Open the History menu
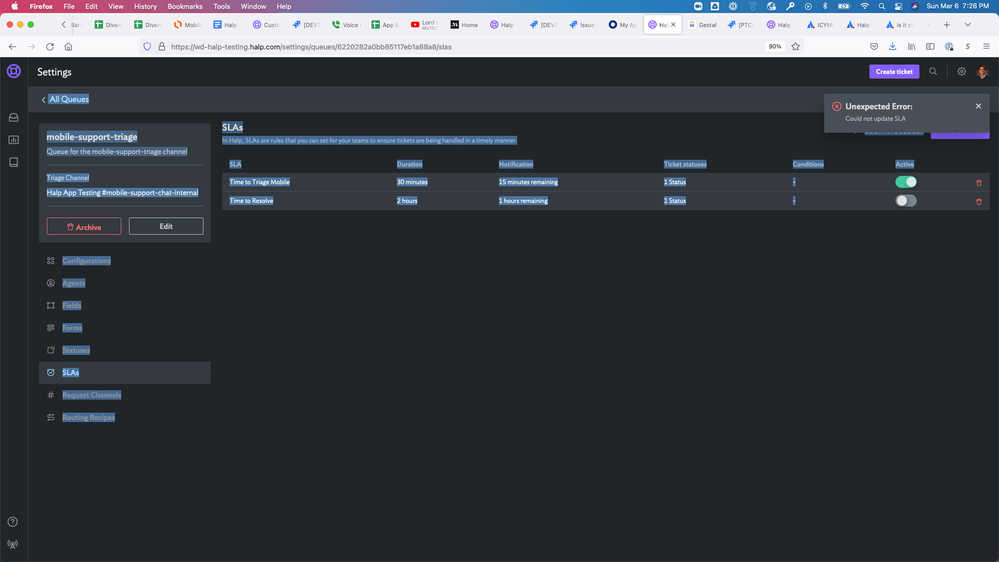The height and width of the screenshot is (562, 999). pos(145,6)
